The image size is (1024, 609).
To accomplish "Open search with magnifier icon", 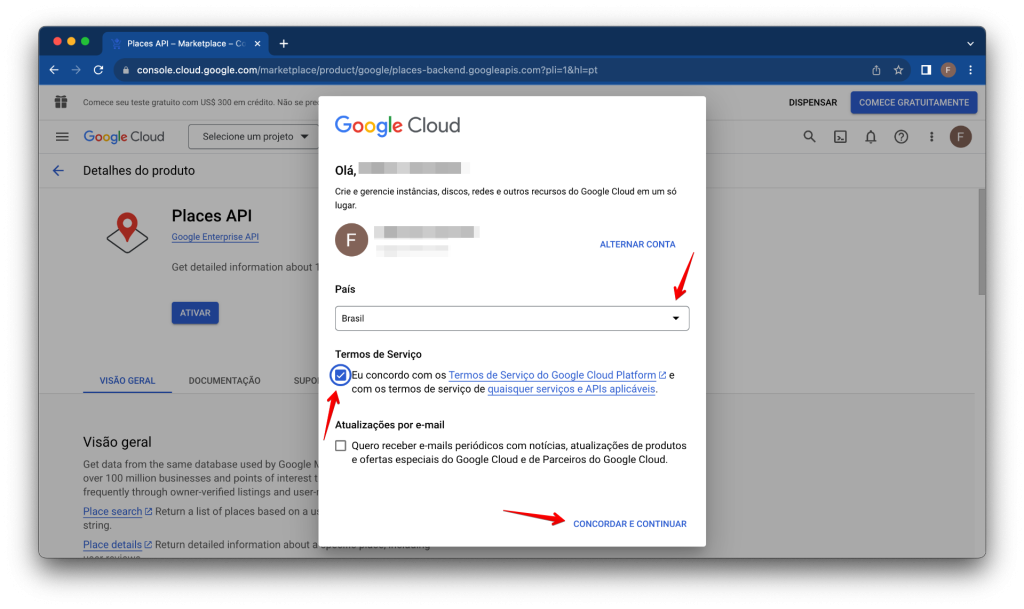I will (809, 136).
